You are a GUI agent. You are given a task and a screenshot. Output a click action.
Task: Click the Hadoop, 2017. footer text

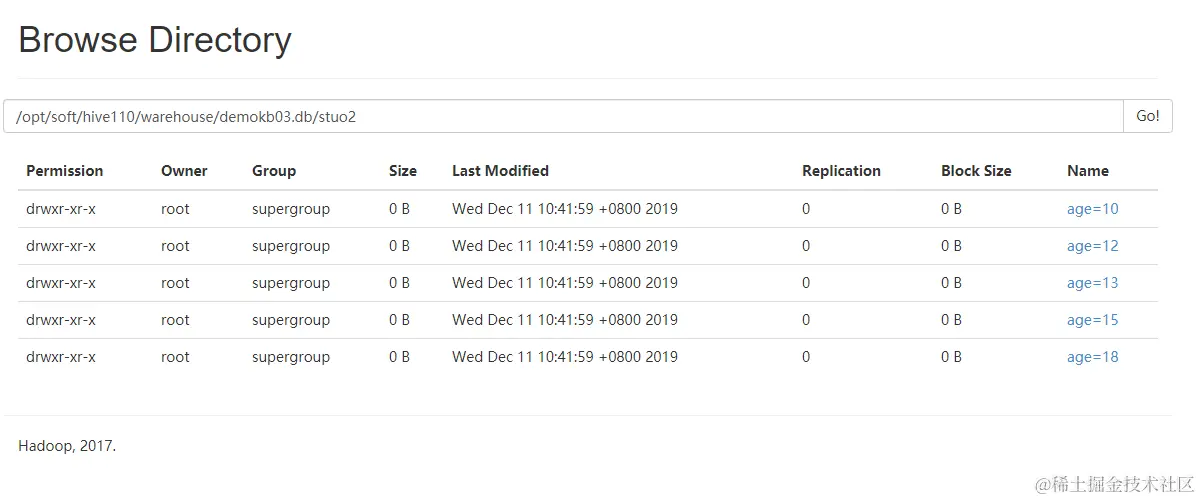point(67,446)
